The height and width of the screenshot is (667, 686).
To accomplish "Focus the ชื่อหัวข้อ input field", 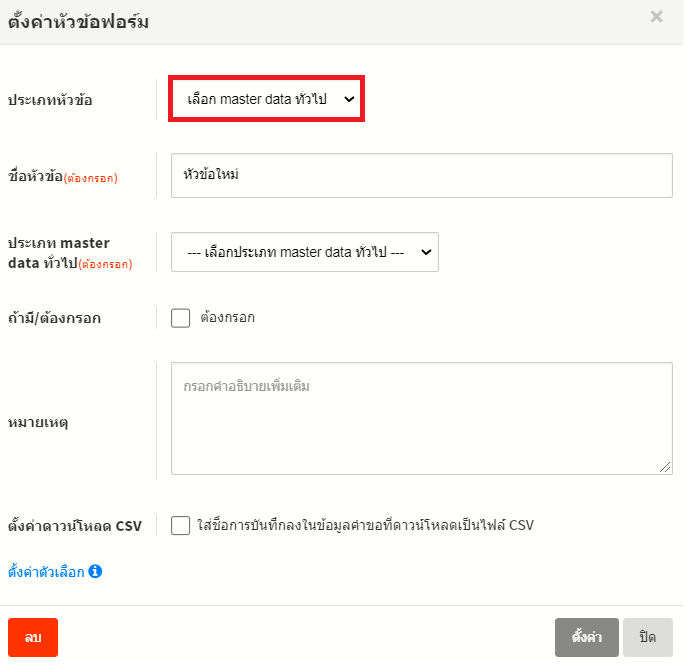I will coord(421,175).
